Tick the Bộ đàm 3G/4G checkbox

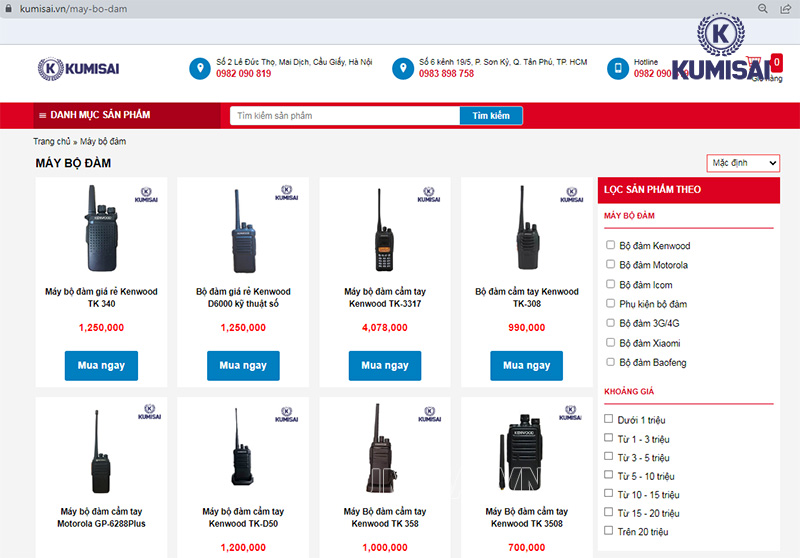[610, 322]
